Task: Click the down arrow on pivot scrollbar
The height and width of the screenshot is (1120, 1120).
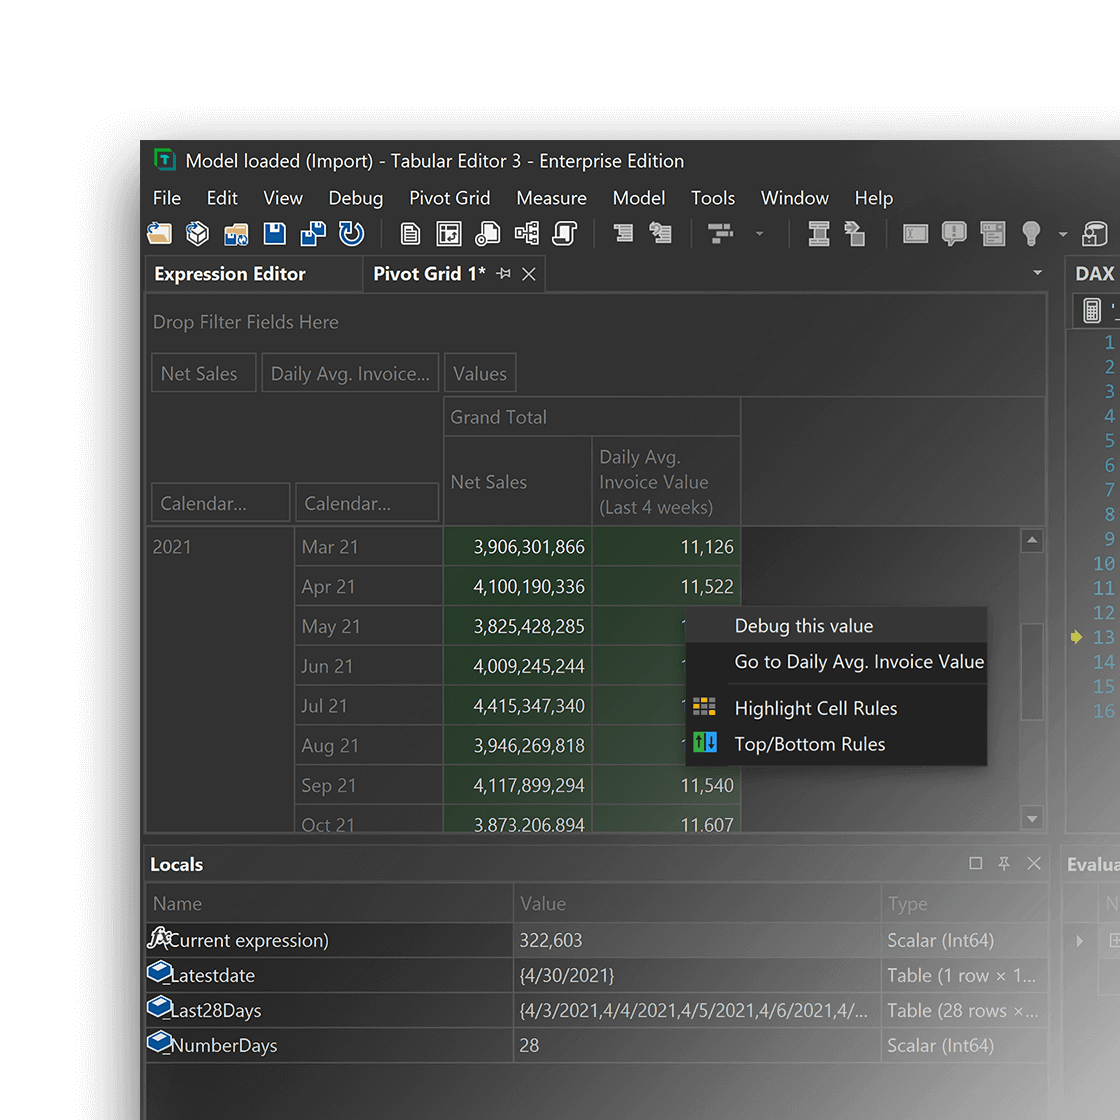Action: tap(1032, 818)
